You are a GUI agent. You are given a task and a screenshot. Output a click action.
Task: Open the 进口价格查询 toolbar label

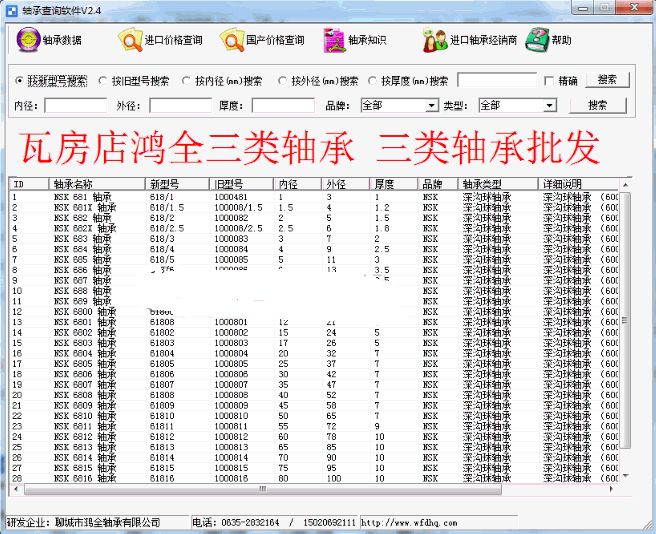click(174, 40)
